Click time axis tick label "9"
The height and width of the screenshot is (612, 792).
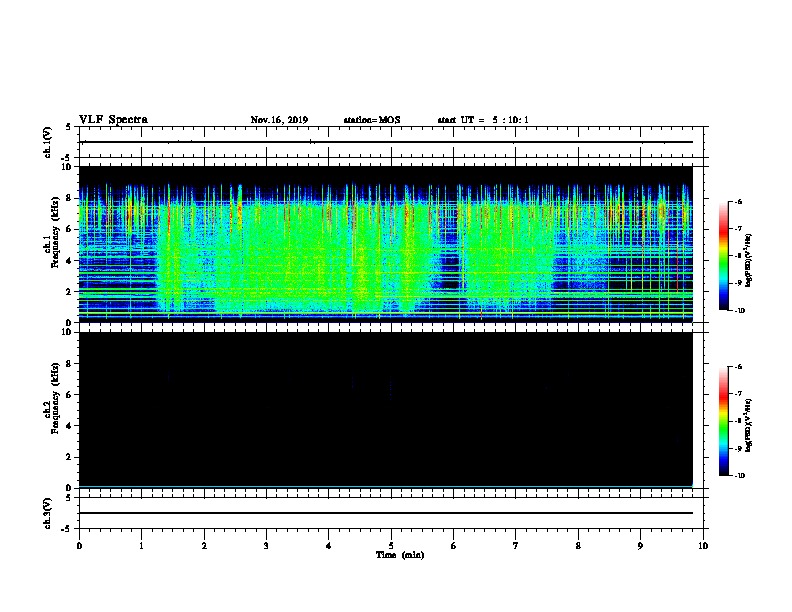(640, 546)
